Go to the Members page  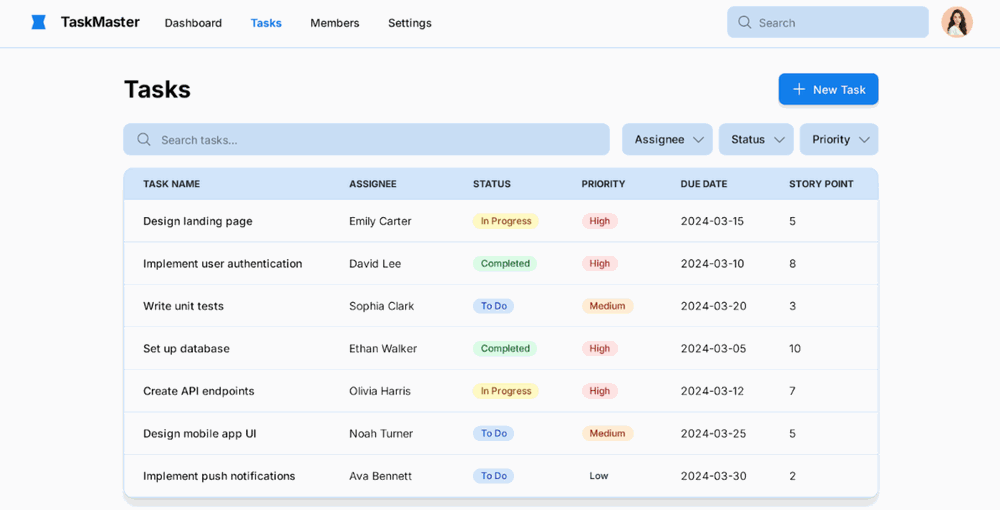pos(335,23)
